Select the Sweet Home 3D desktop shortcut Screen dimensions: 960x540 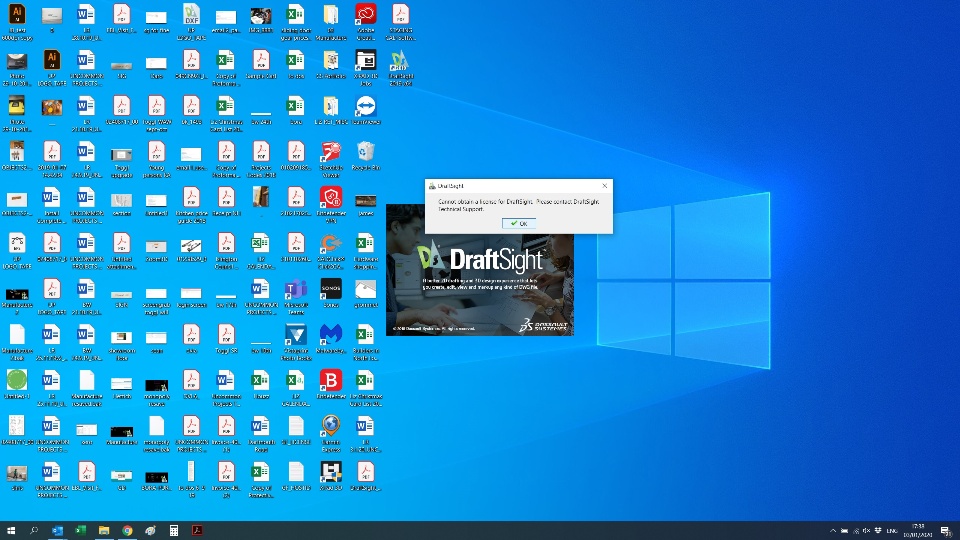click(331, 475)
